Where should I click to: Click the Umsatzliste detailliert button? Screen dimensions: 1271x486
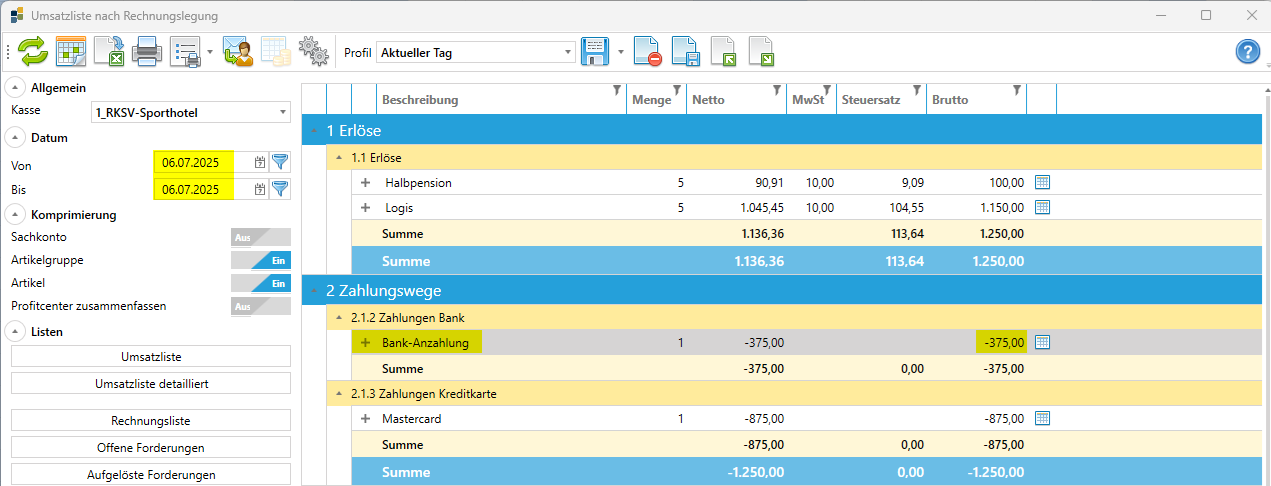[x=151, y=383]
